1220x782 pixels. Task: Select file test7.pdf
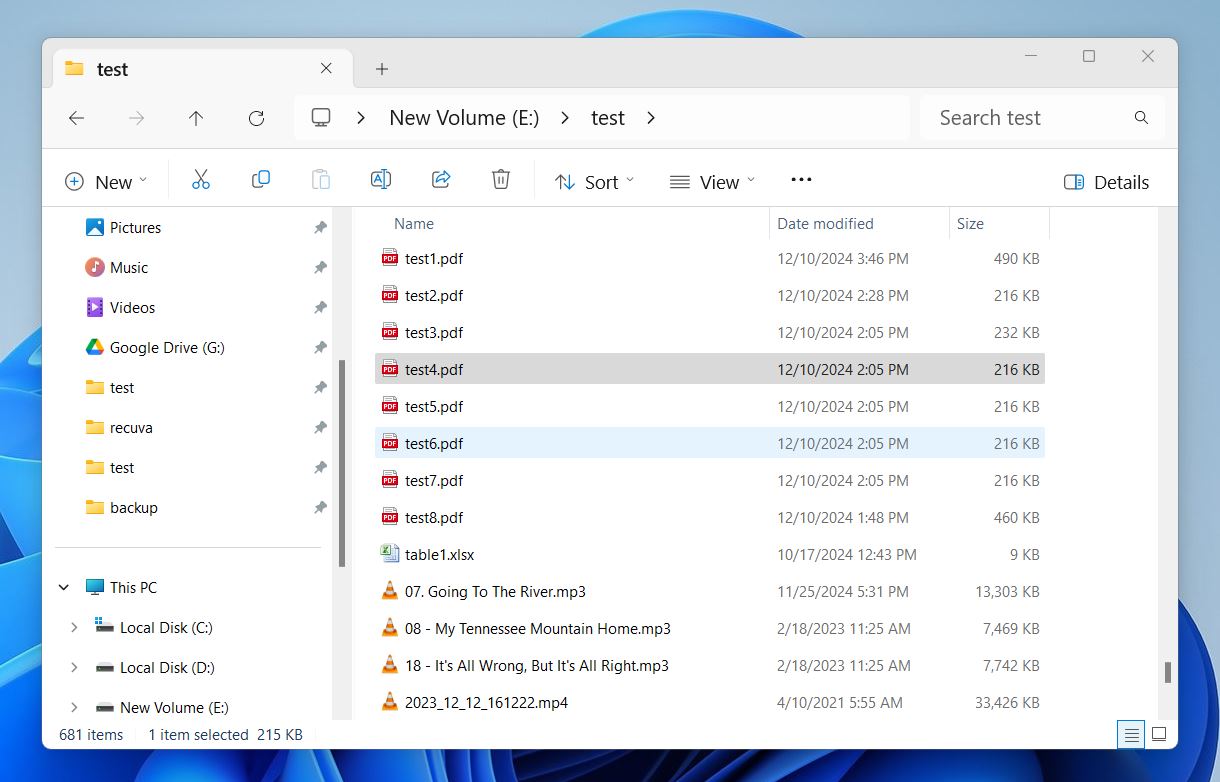point(710,480)
